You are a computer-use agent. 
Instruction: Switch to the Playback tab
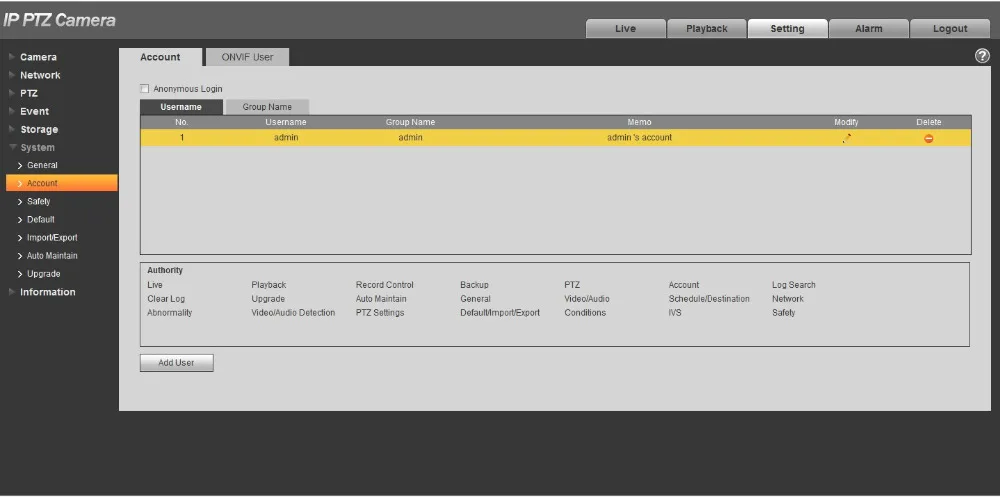[707, 29]
